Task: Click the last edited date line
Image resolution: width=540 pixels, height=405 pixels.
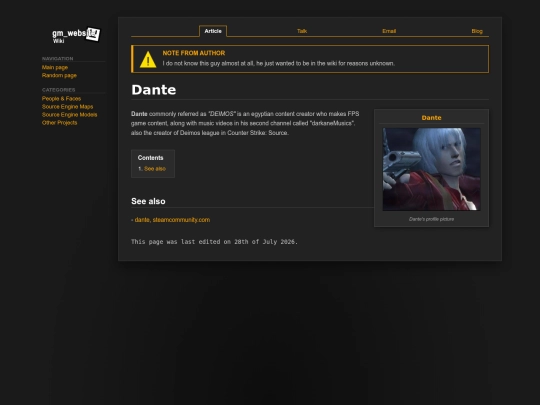Action: tap(214, 242)
